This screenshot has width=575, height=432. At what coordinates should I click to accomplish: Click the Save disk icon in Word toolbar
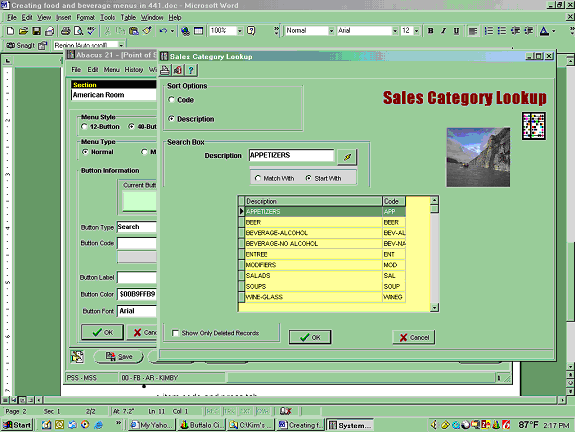point(36,31)
